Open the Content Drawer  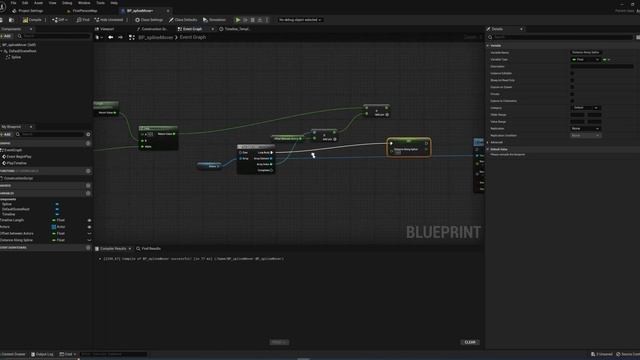(x=13, y=354)
